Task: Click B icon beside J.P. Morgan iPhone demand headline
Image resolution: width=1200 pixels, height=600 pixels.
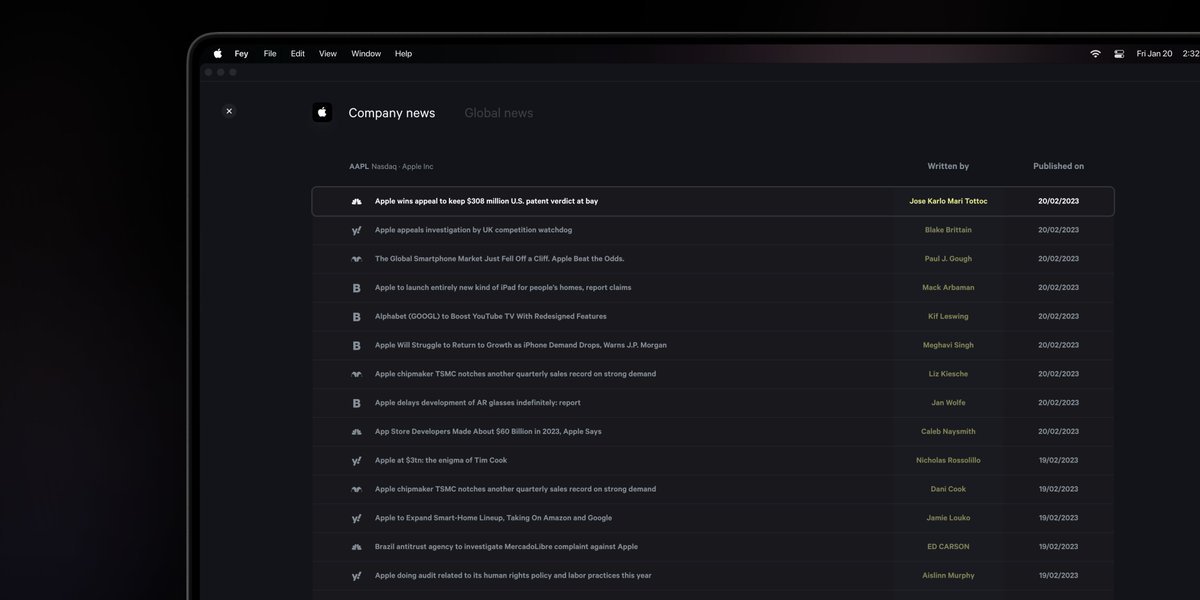Action: click(356, 346)
